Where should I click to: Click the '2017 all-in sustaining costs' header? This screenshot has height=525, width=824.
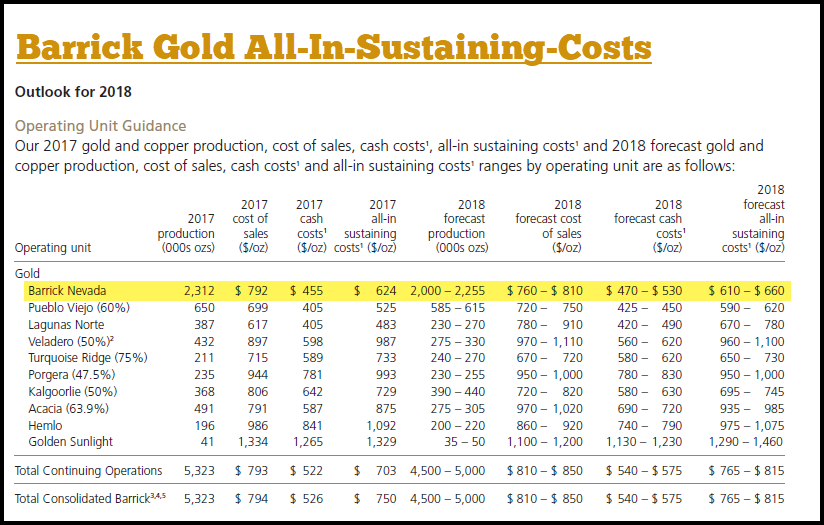coord(365,225)
